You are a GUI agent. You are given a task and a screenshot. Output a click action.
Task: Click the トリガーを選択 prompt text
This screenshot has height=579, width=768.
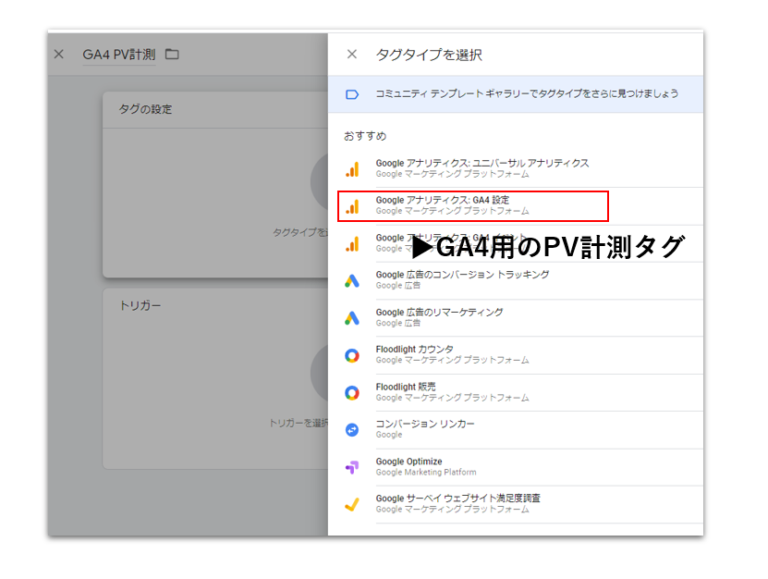coord(299,423)
